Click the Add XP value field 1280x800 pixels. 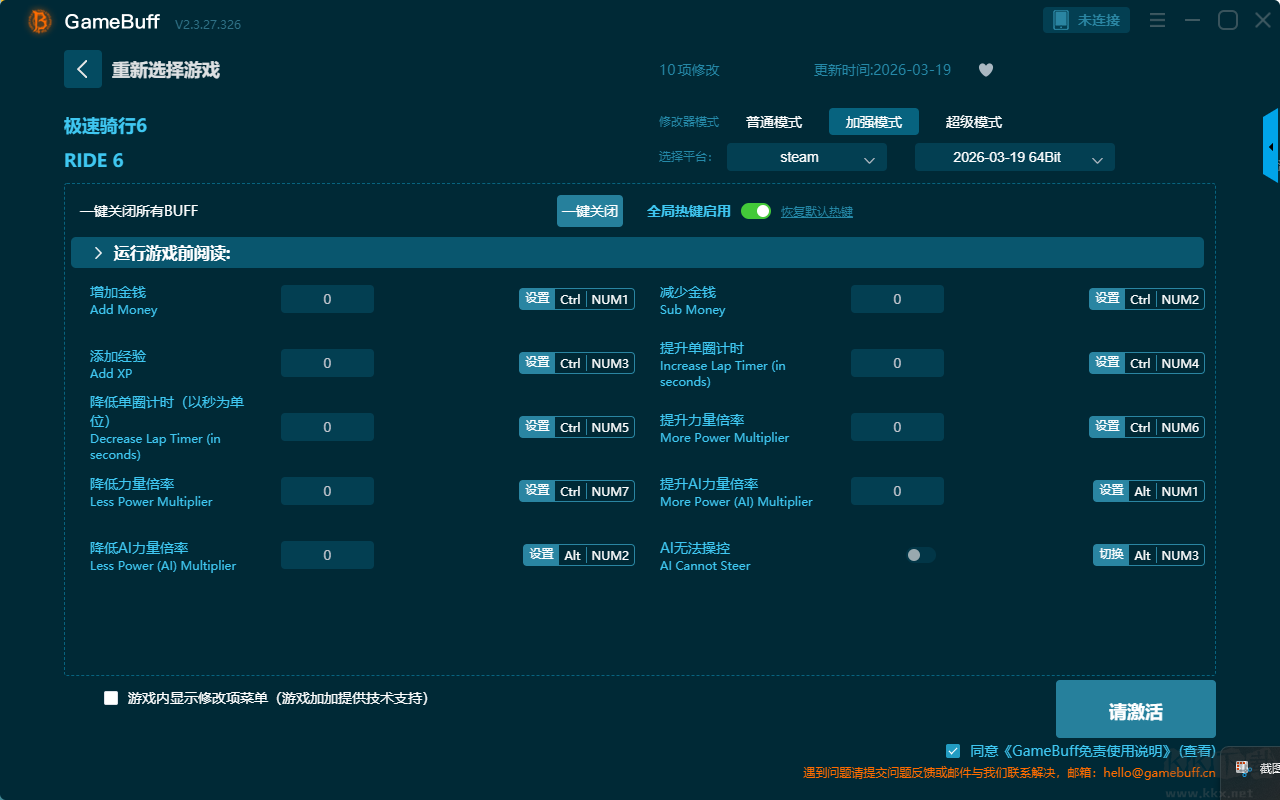point(327,363)
